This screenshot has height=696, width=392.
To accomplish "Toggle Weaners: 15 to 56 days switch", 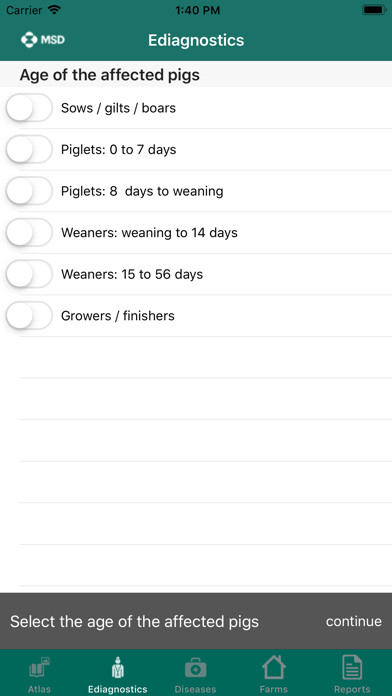I will [x=29, y=274].
